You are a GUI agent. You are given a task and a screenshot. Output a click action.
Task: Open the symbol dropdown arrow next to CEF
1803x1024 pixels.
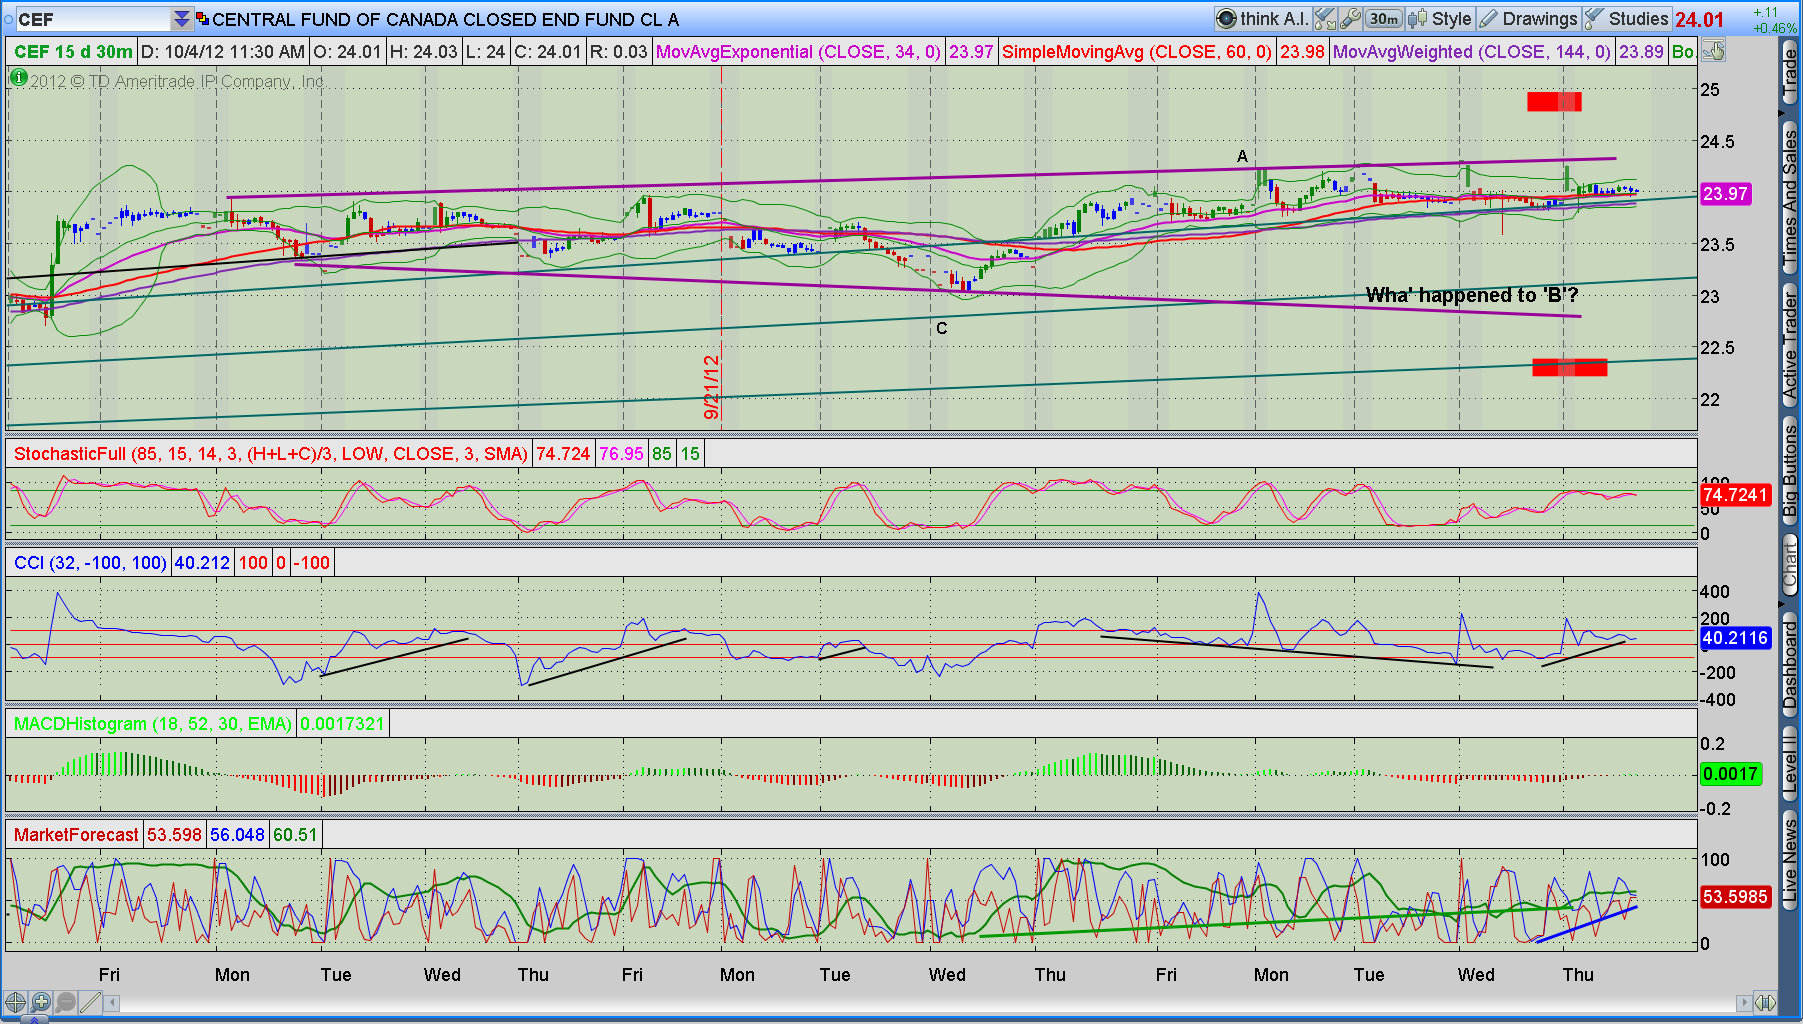(181, 19)
